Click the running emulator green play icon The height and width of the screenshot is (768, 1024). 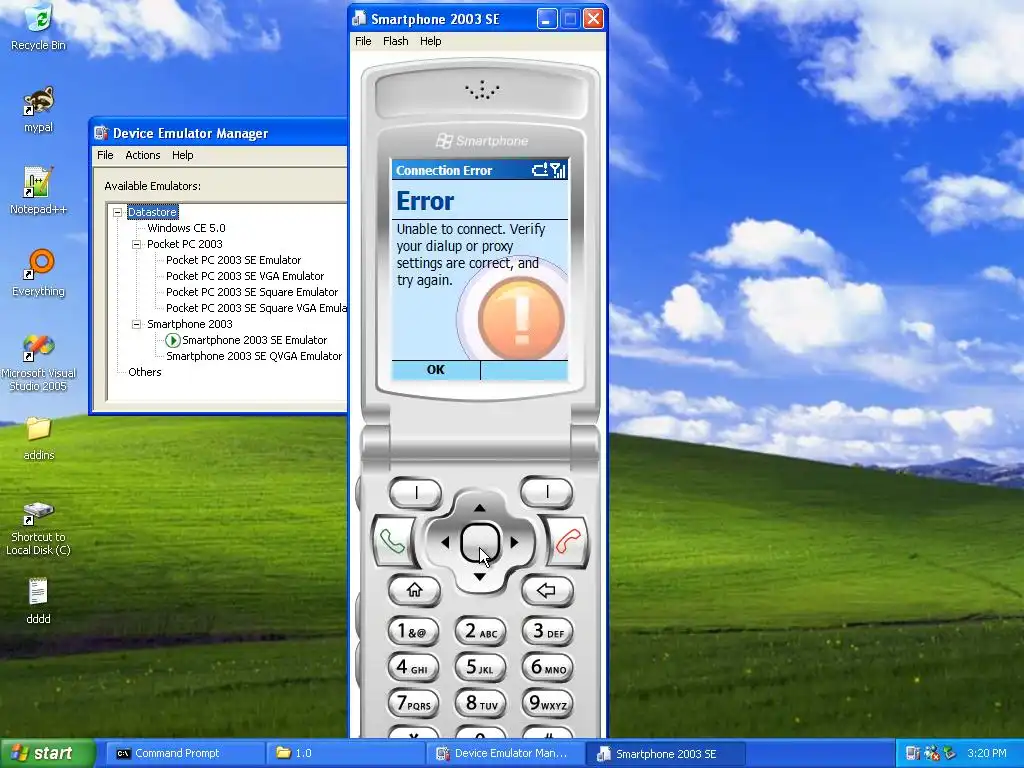(172, 340)
